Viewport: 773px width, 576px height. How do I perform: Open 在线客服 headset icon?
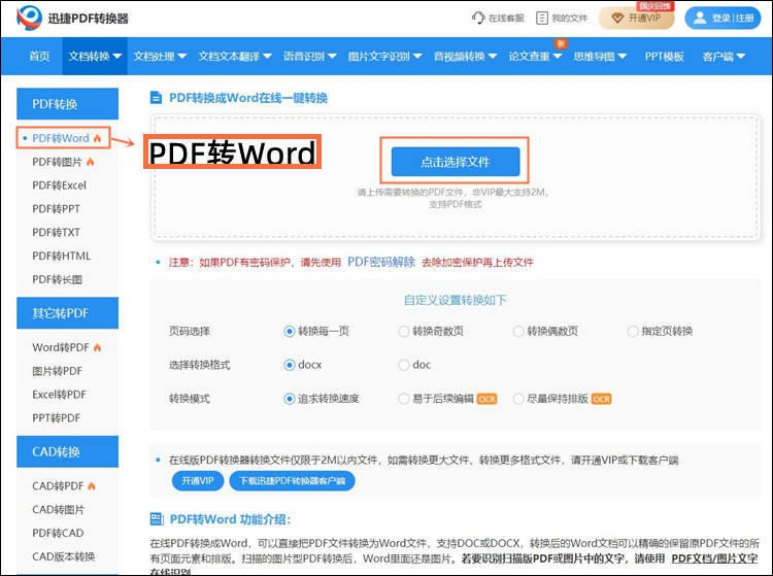tap(477, 18)
